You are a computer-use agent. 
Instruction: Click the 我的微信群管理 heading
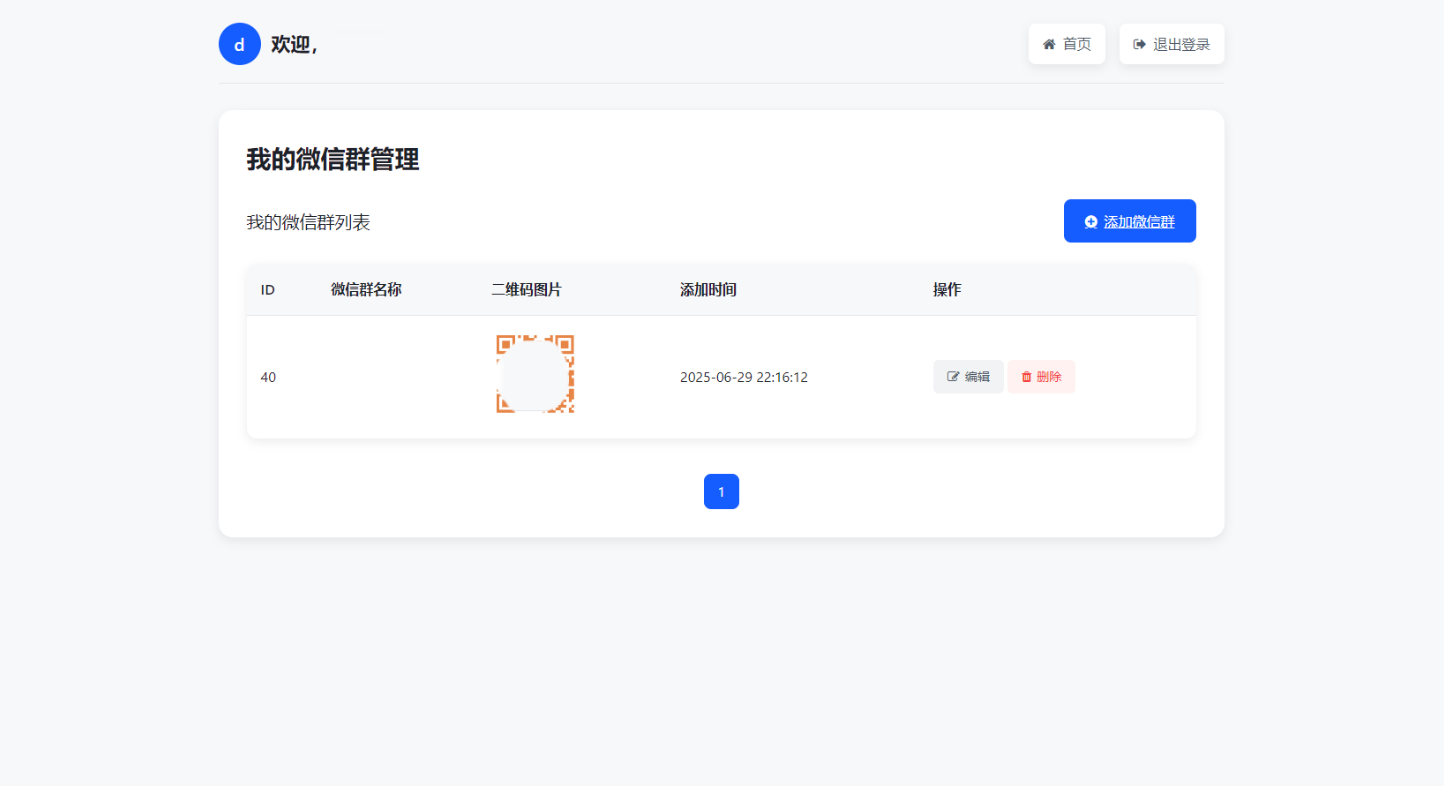pos(333,159)
